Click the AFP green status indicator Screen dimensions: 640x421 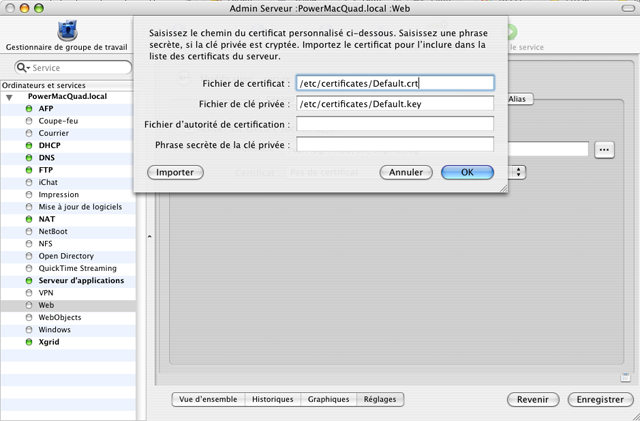click(x=29, y=109)
